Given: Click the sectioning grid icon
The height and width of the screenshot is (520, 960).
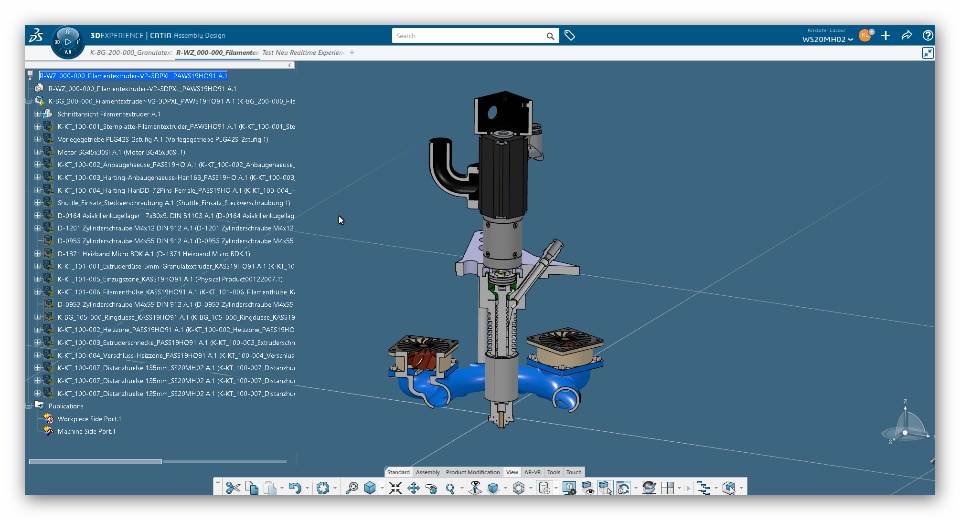Looking at the screenshot, I should (667, 488).
